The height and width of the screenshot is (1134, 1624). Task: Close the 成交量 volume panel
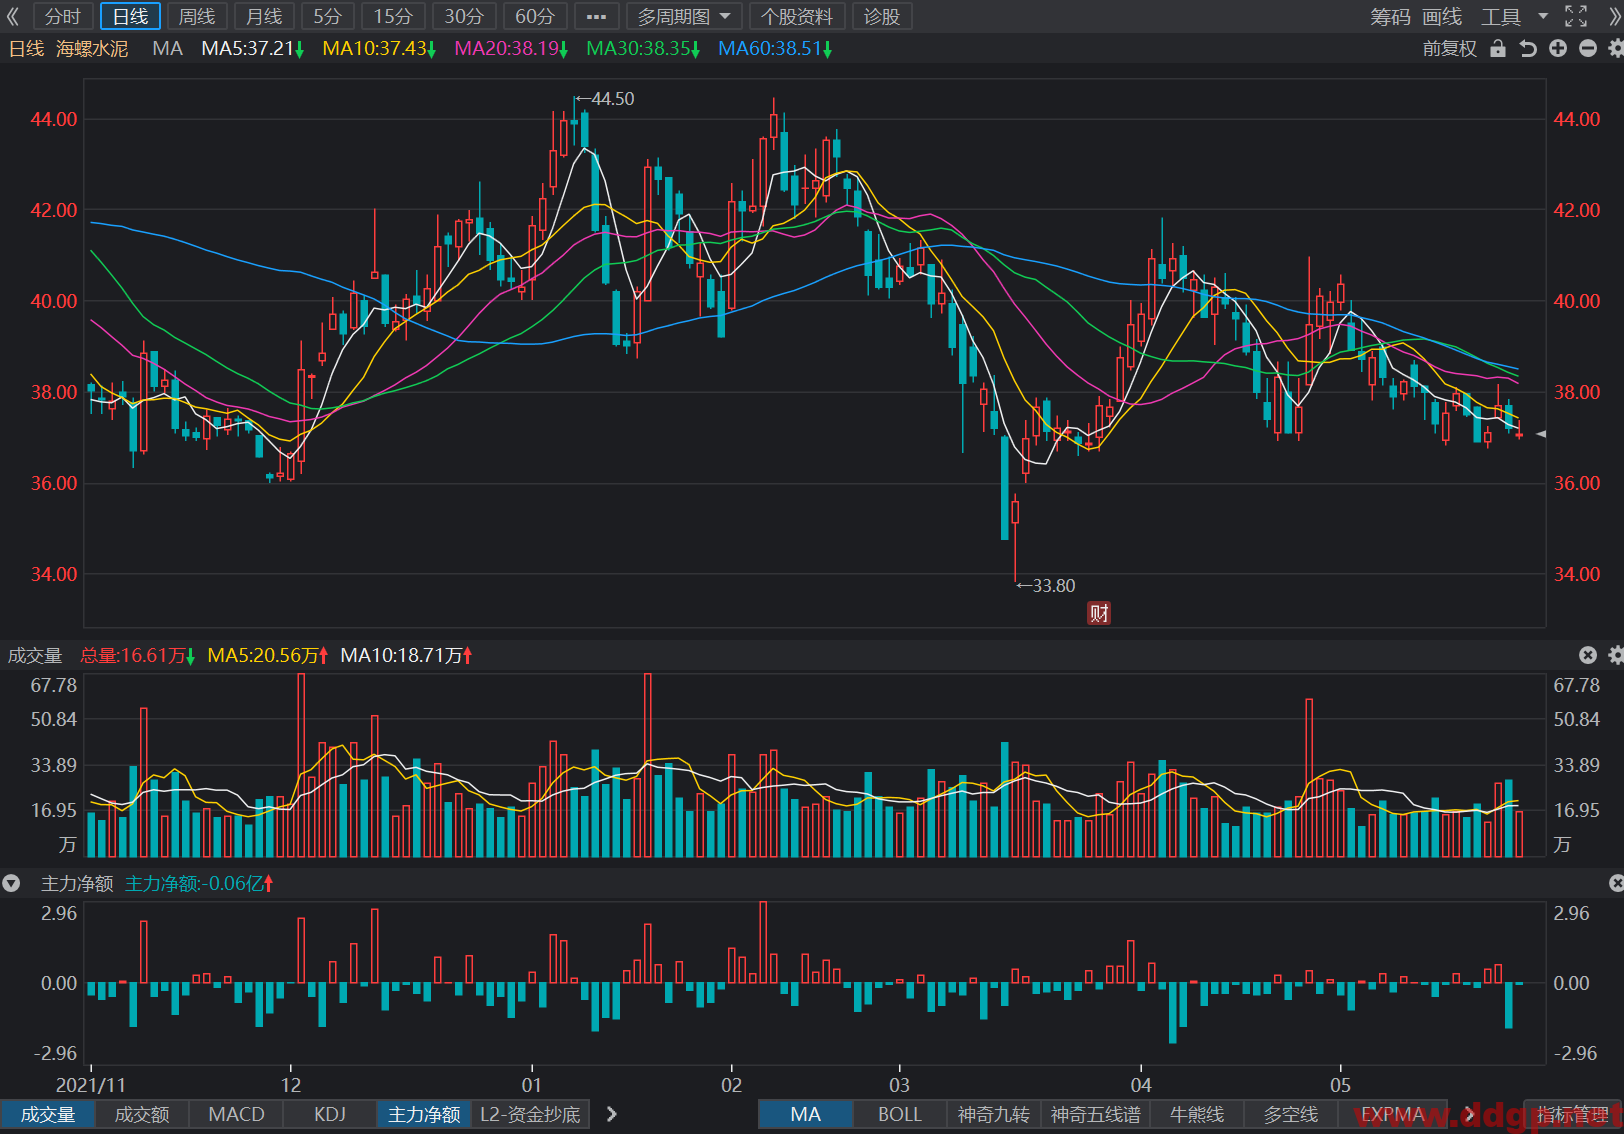(1588, 655)
